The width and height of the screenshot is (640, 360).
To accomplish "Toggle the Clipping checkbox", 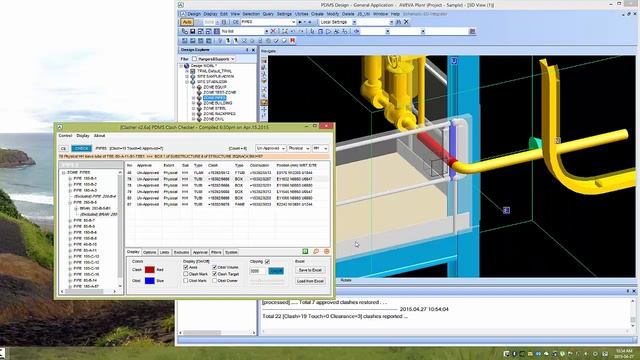I will click(x=267, y=261).
